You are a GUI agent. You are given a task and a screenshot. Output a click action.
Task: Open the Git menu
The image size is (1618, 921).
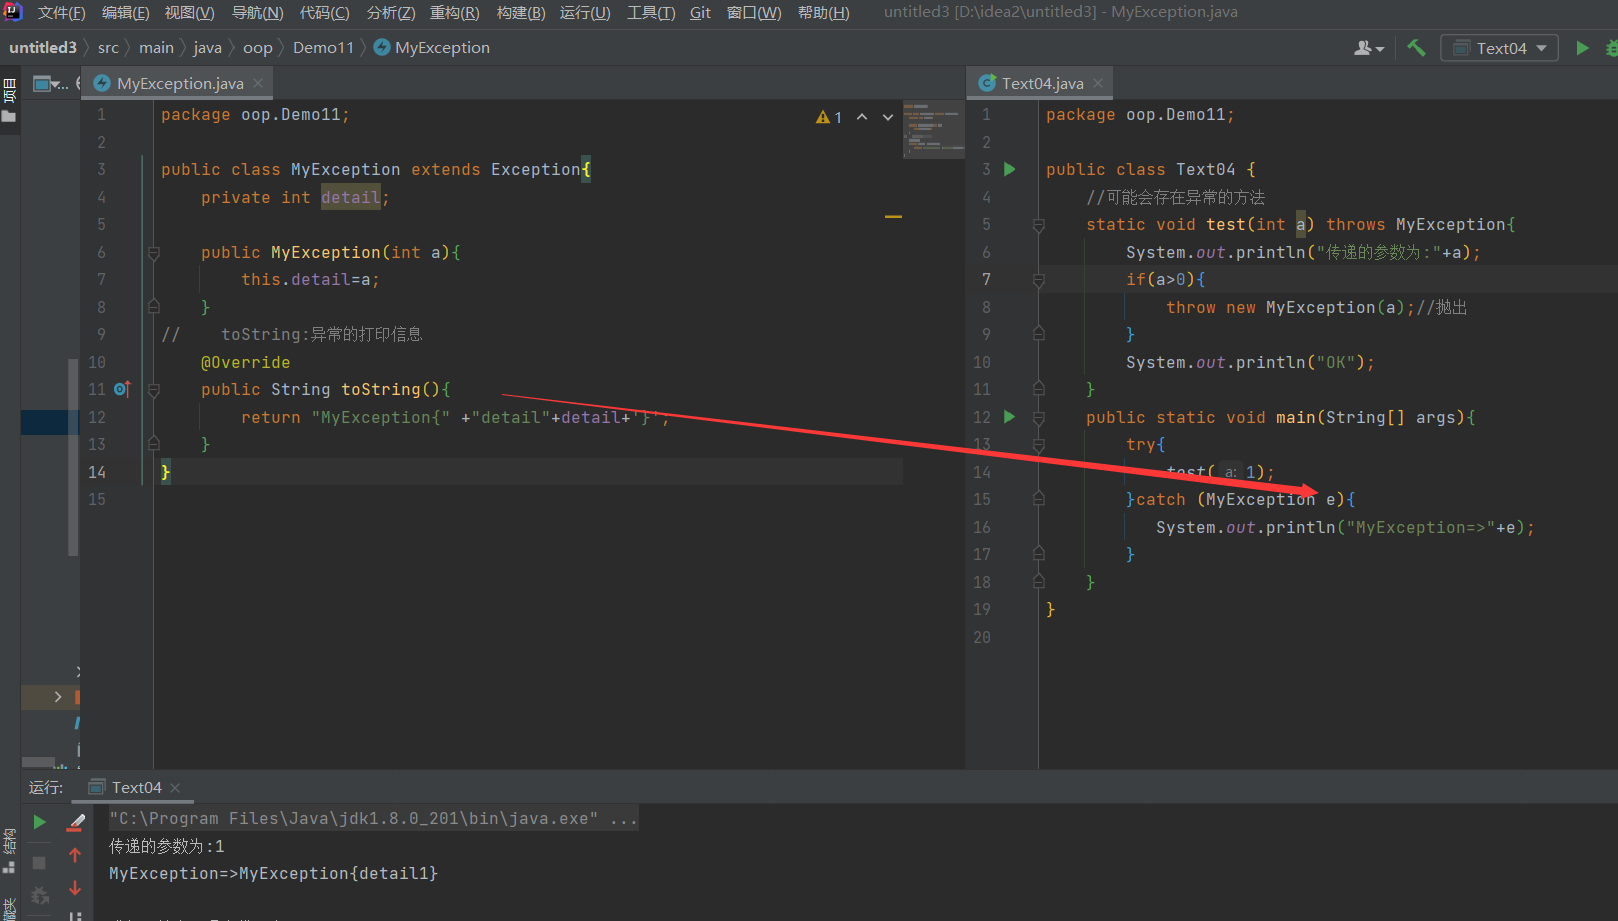(700, 13)
